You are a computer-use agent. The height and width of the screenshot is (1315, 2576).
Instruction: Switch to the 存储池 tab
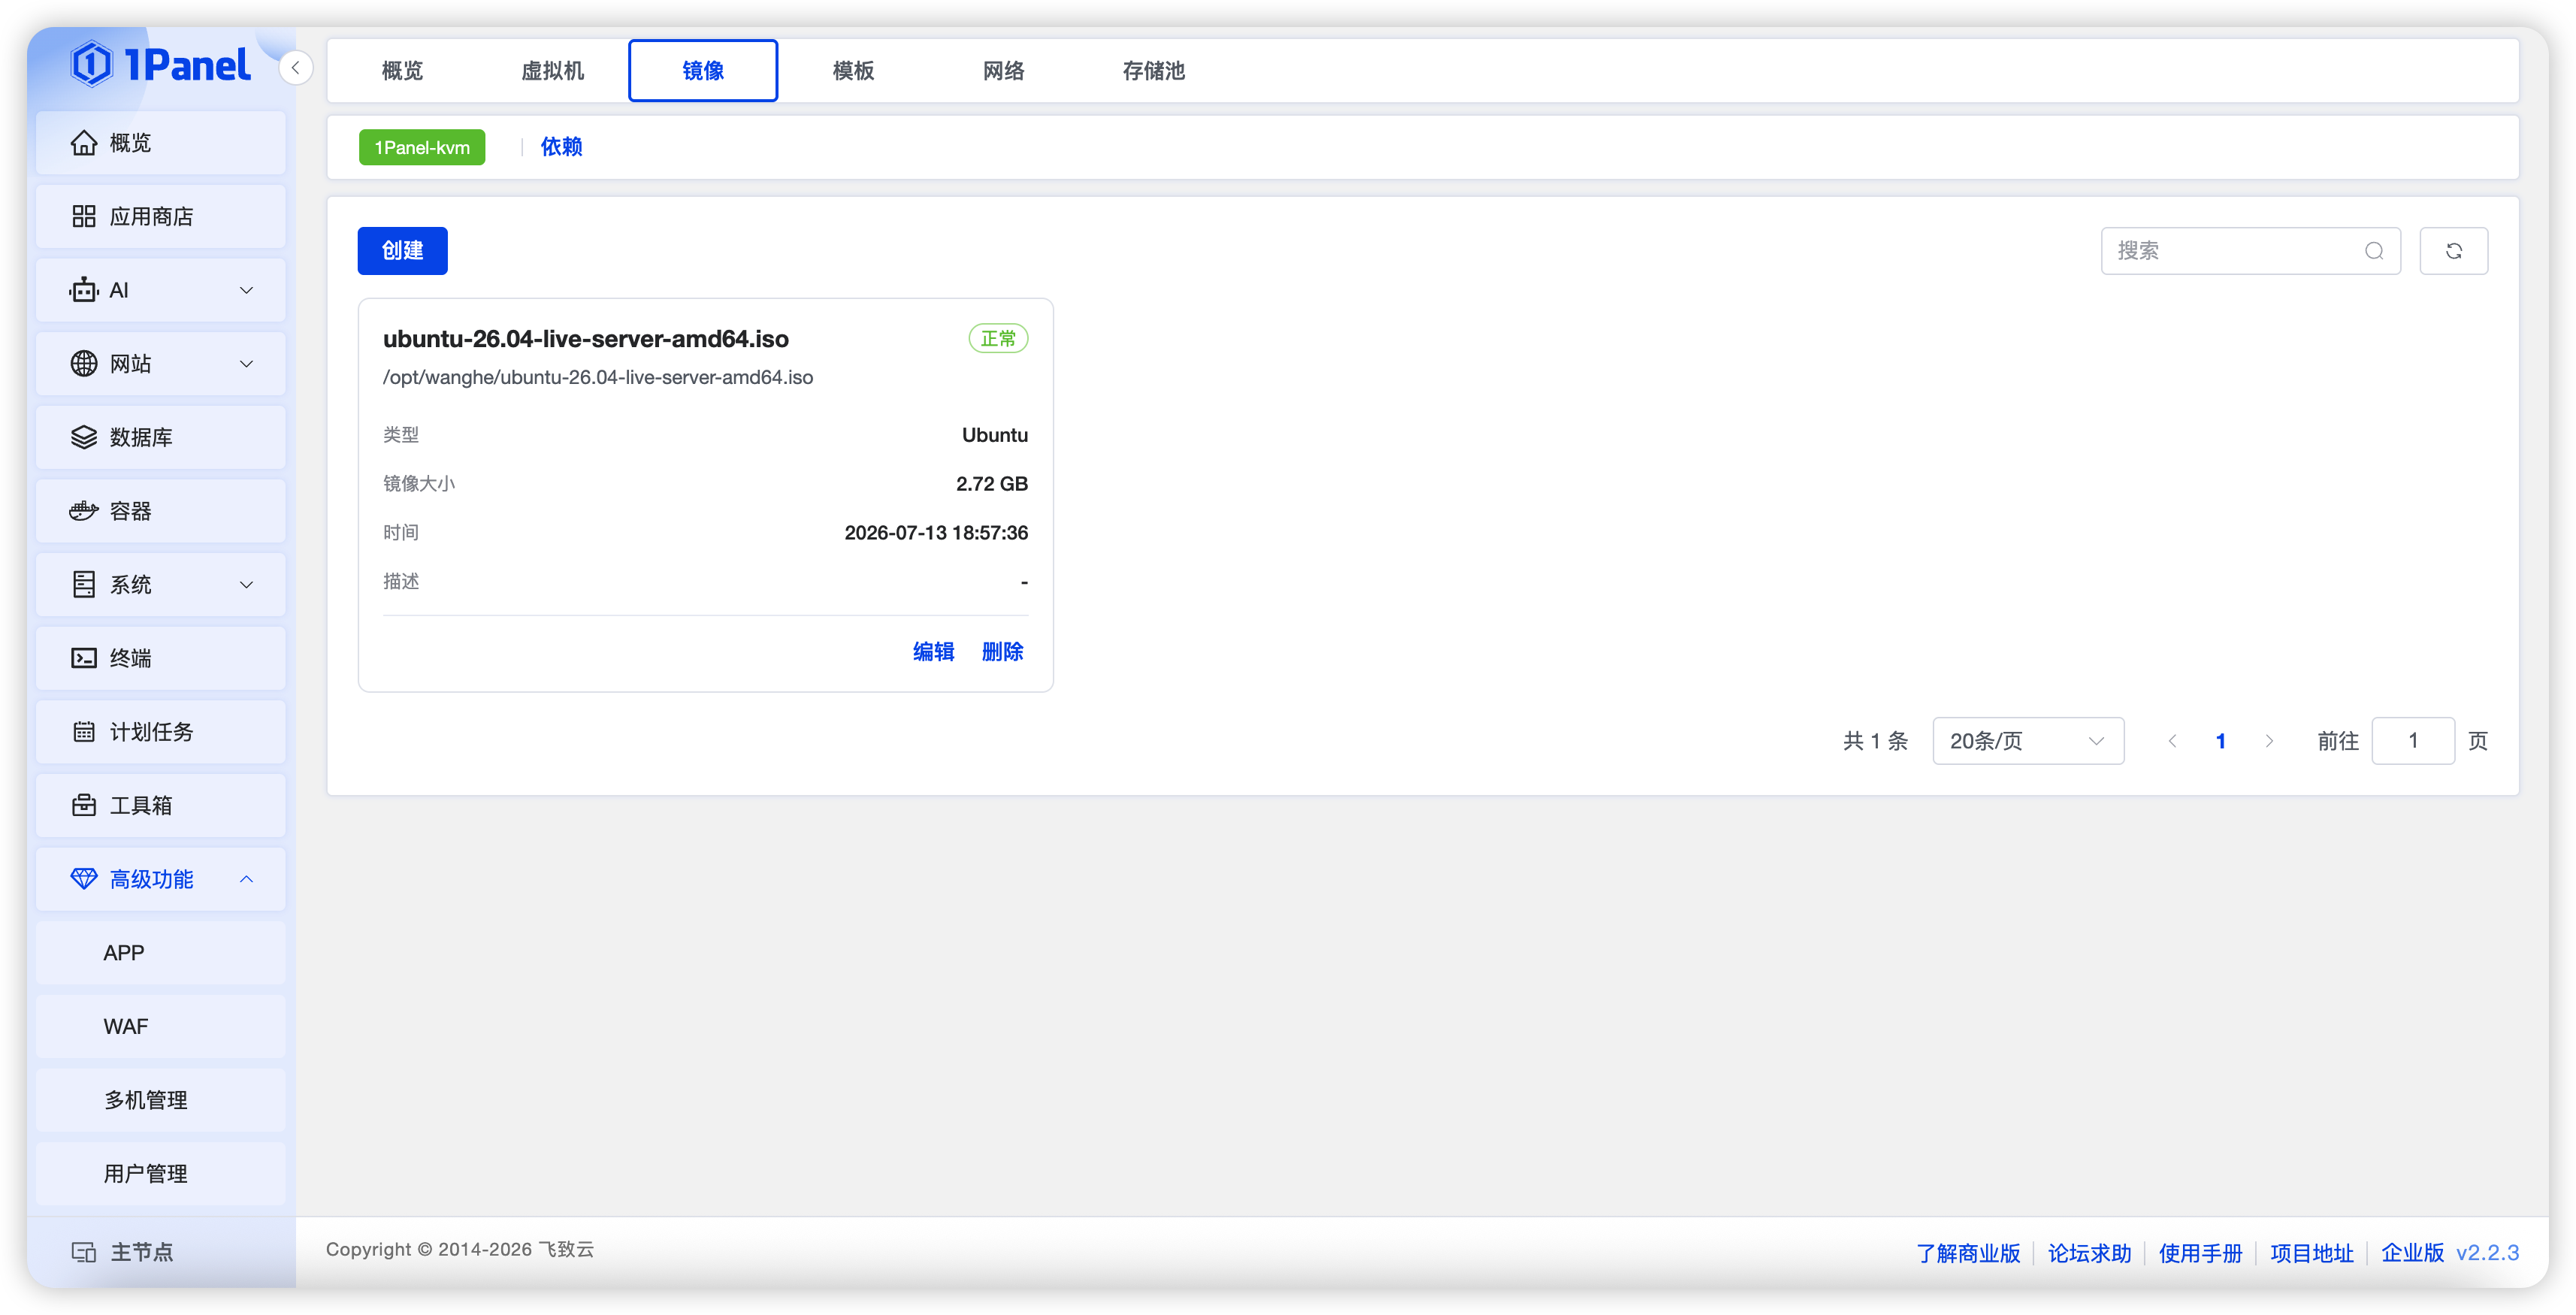[1153, 71]
